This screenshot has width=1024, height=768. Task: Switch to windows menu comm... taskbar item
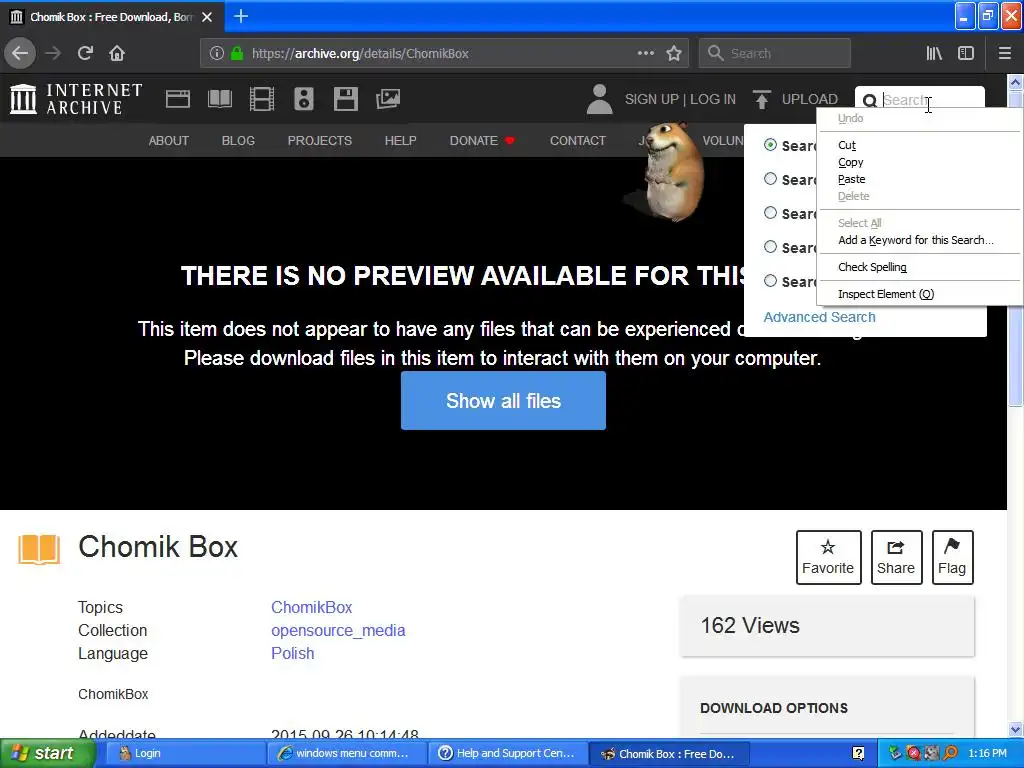pyautogui.click(x=347, y=753)
